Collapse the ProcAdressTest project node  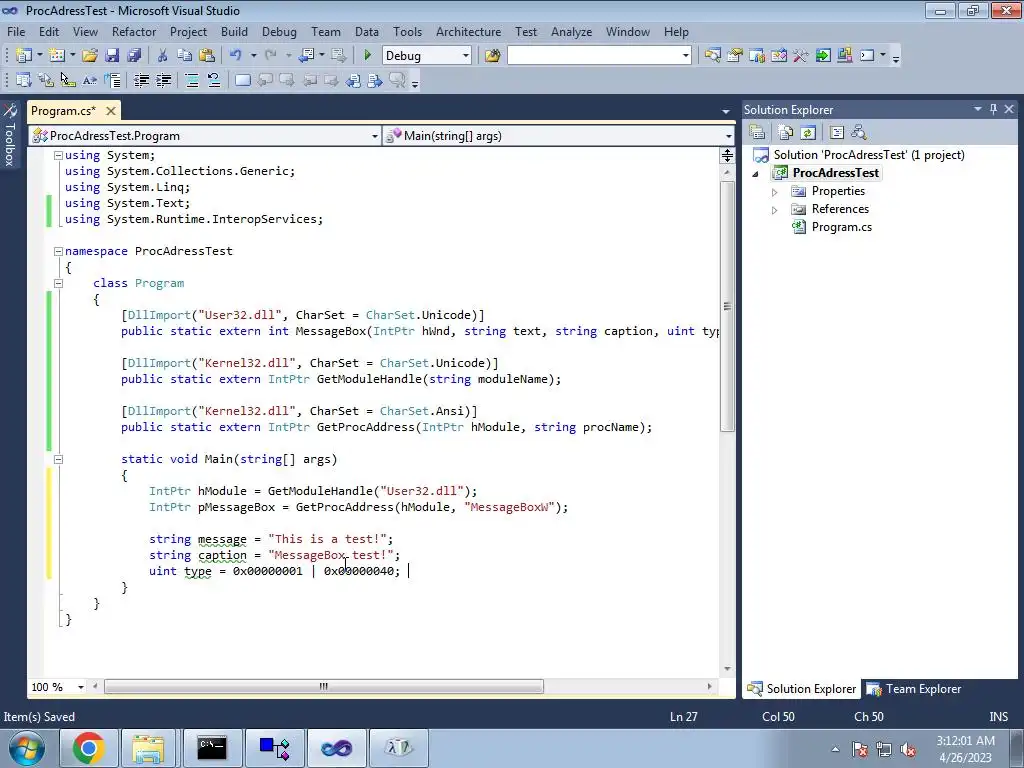click(756, 174)
